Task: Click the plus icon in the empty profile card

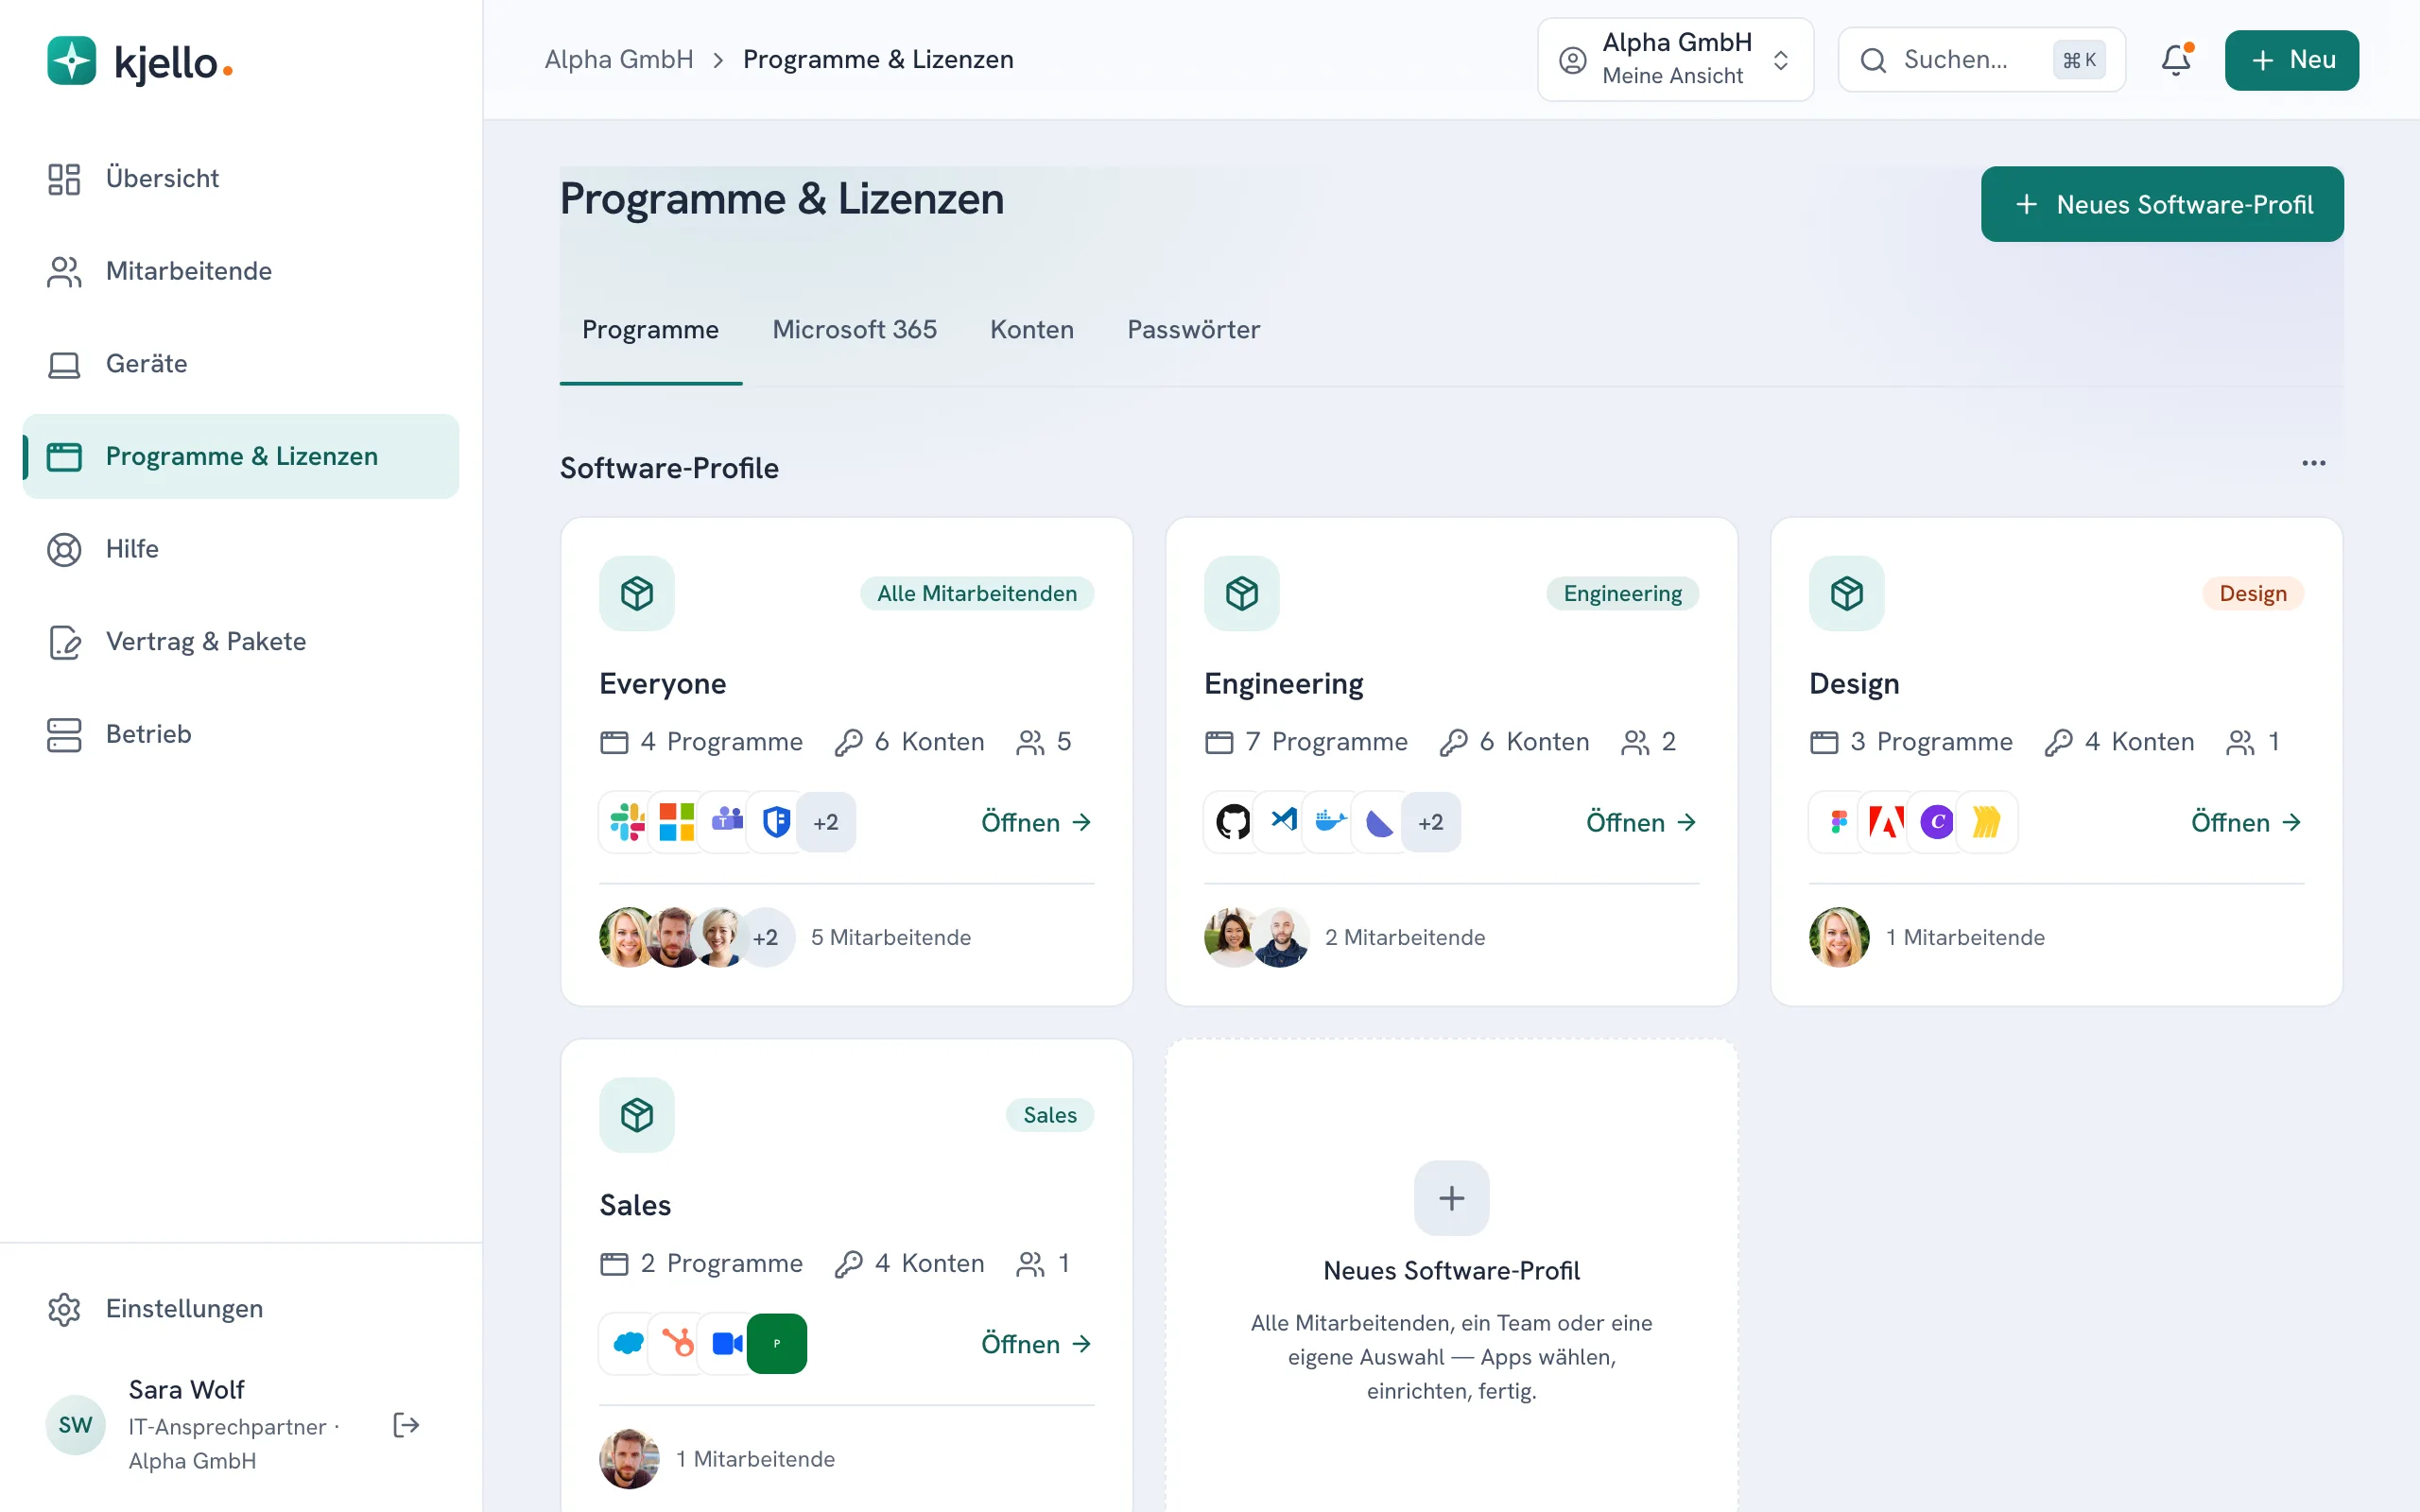Action: tap(1451, 1198)
